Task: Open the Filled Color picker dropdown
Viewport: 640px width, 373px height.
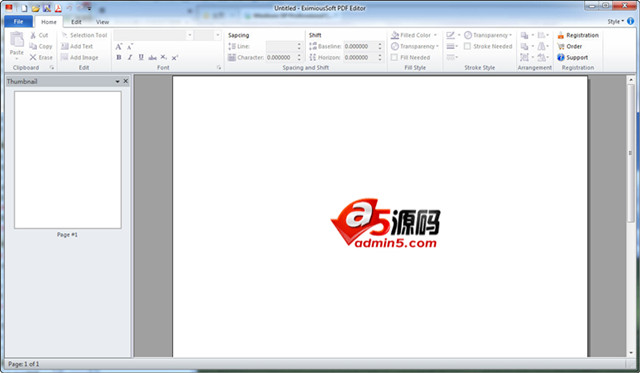Action: click(414, 35)
